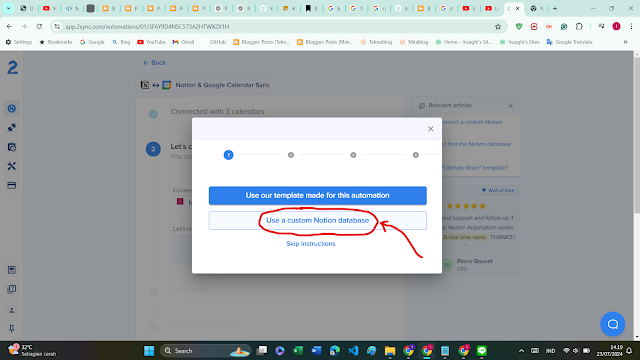Open the calendar icon in left sidebar

point(11,147)
